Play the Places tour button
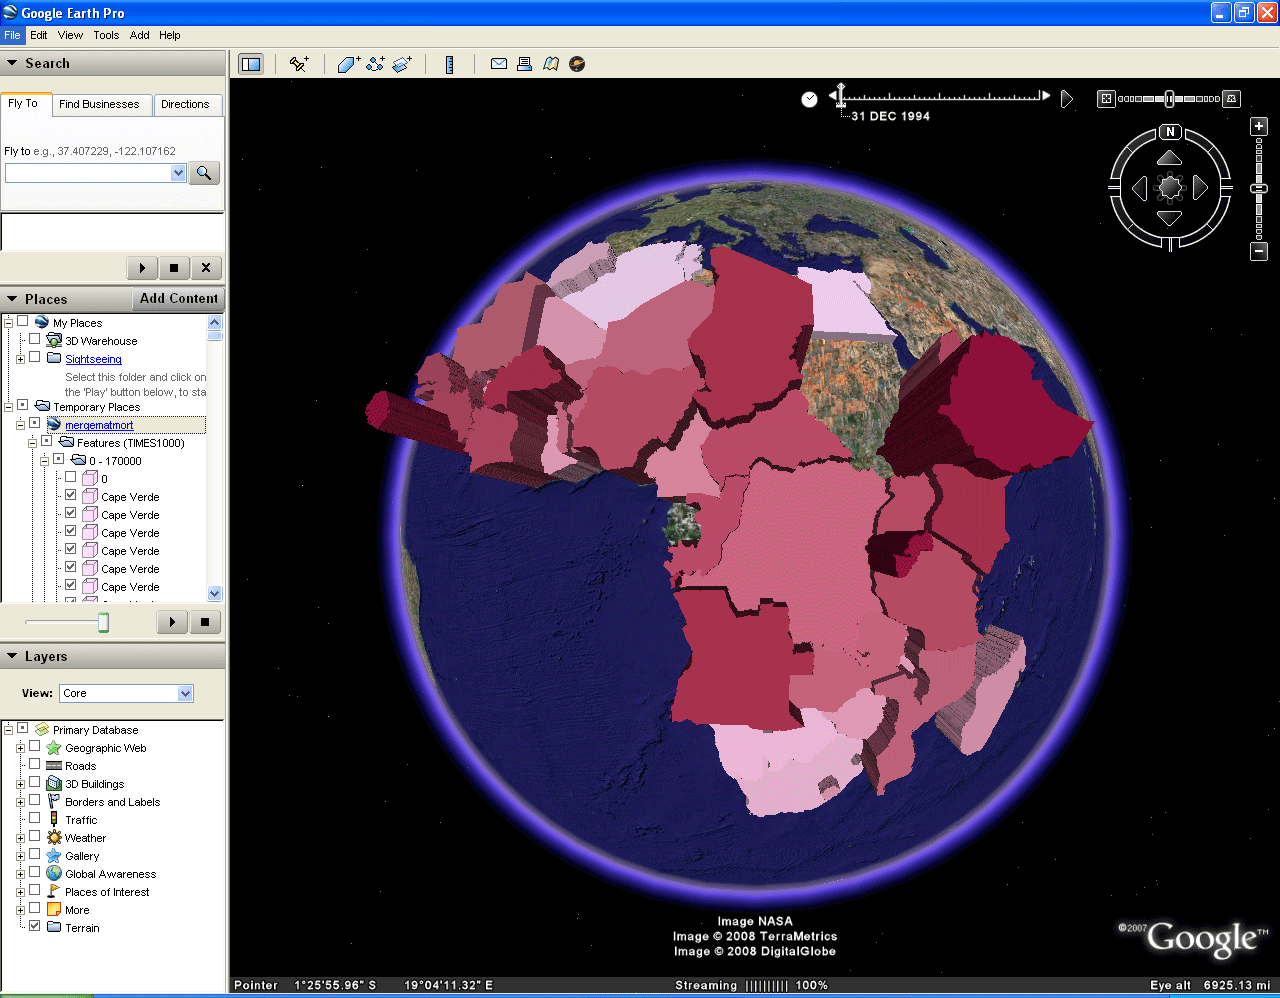Screen dimensions: 1280x998 [173, 622]
